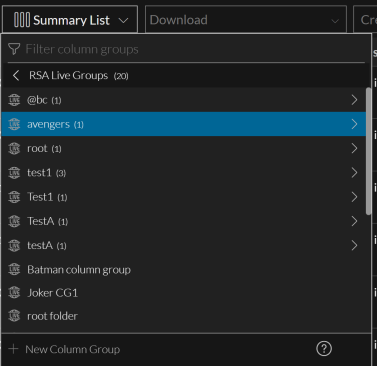This screenshot has width=377, height=366.
Task: Open help with the question mark icon
Action: click(324, 349)
